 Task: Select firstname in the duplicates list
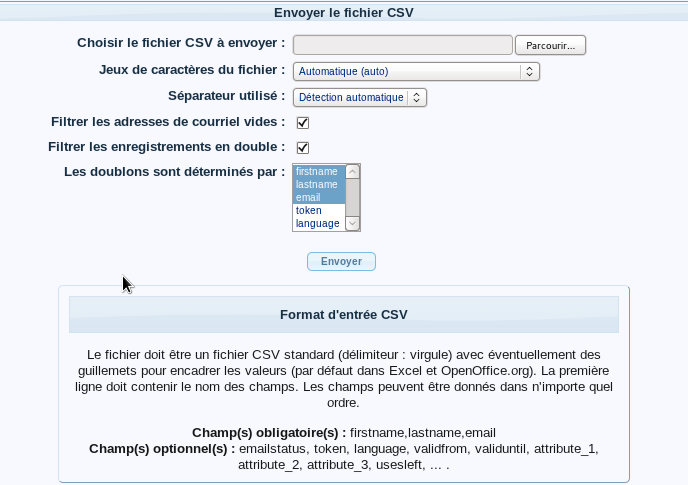(x=317, y=172)
